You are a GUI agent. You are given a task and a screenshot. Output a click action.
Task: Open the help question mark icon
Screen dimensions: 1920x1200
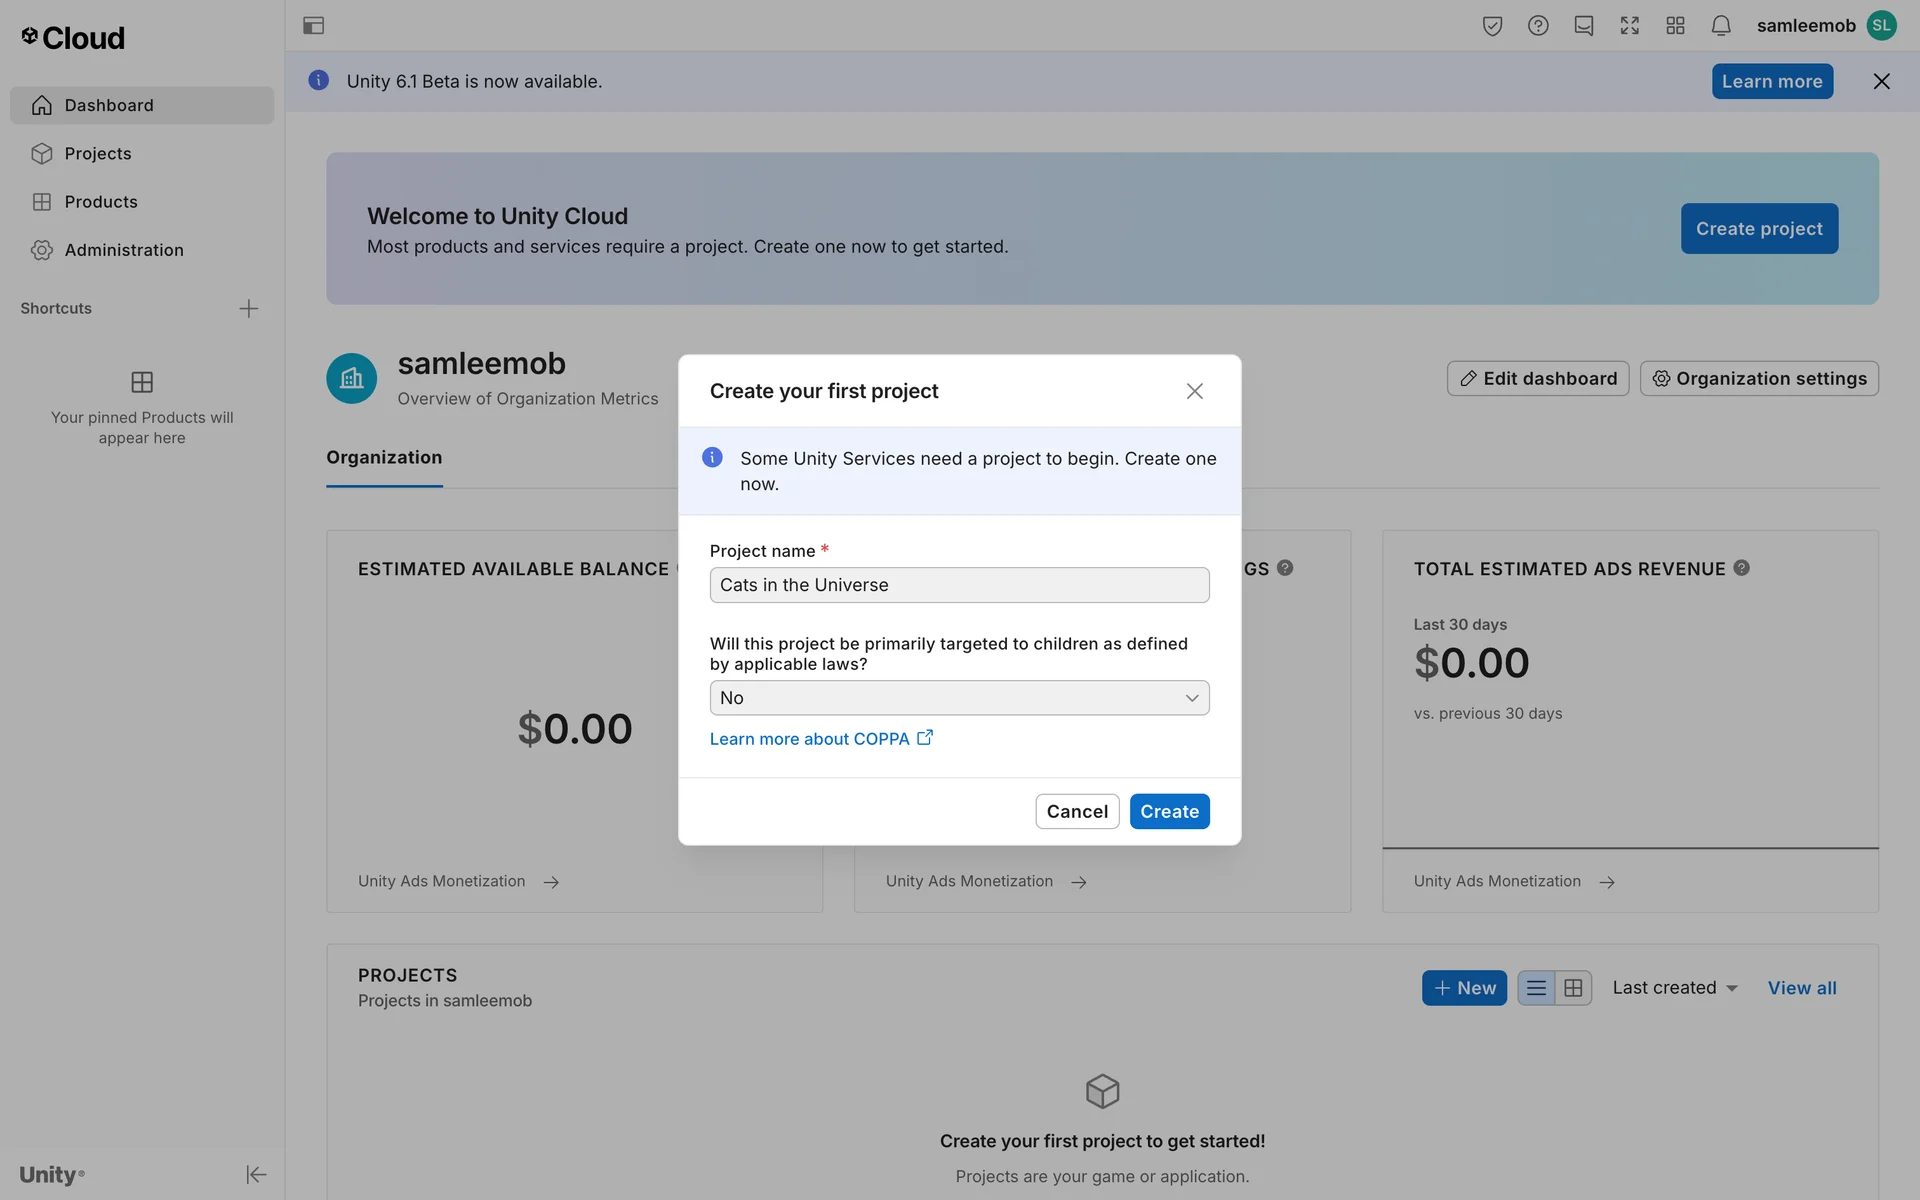pos(1538,26)
